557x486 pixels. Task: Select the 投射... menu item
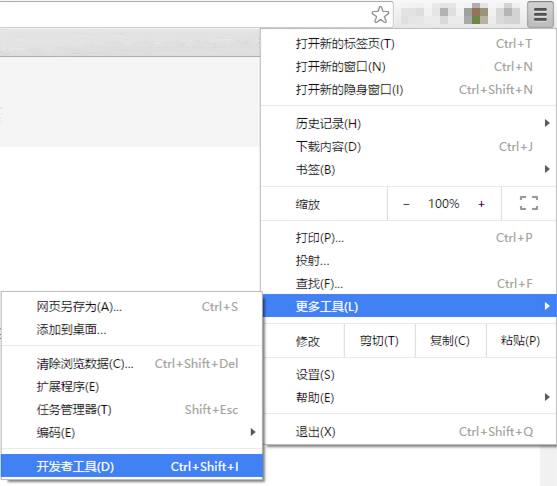point(409,261)
